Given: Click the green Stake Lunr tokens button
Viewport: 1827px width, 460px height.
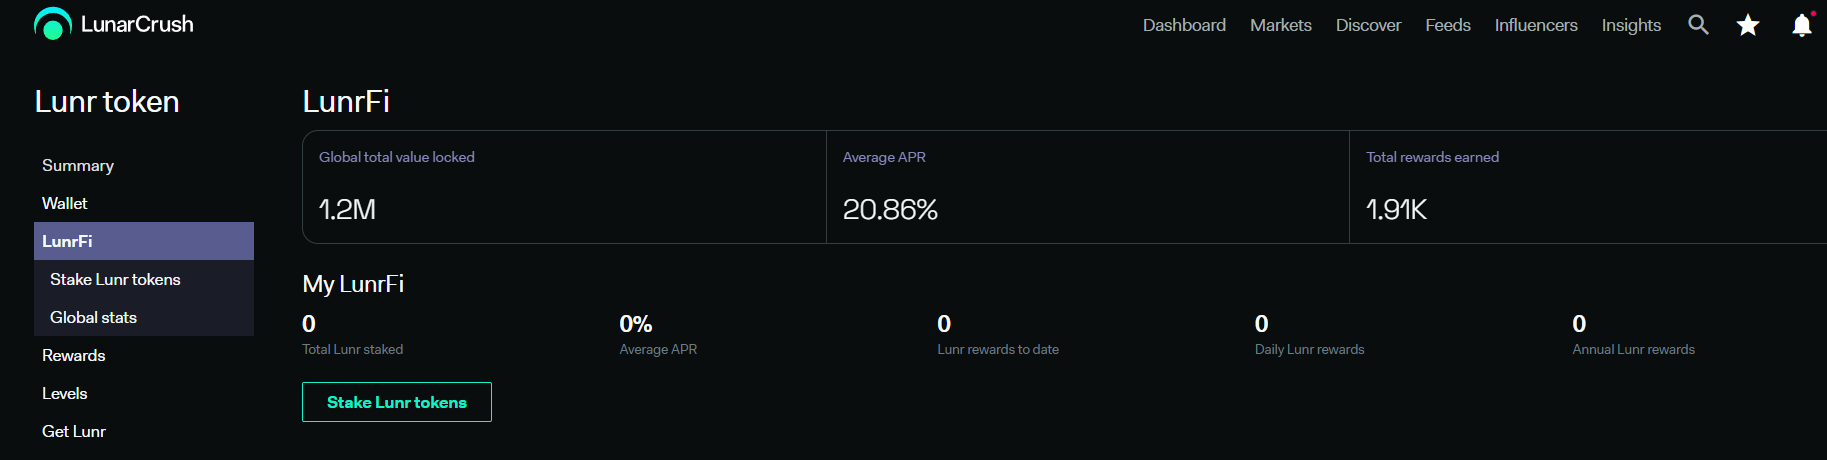Looking at the screenshot, I should (397, 402).
